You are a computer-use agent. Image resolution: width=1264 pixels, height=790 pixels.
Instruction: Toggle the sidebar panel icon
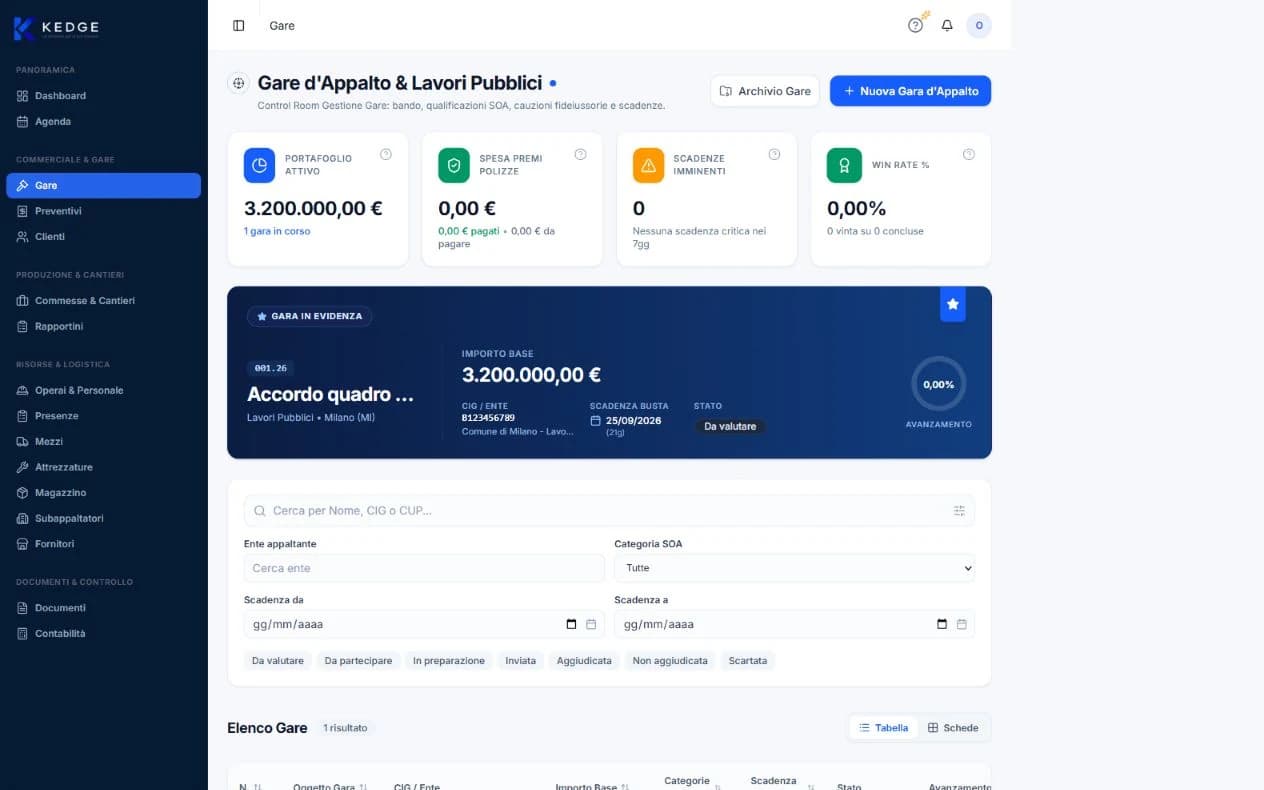point(238,25)
